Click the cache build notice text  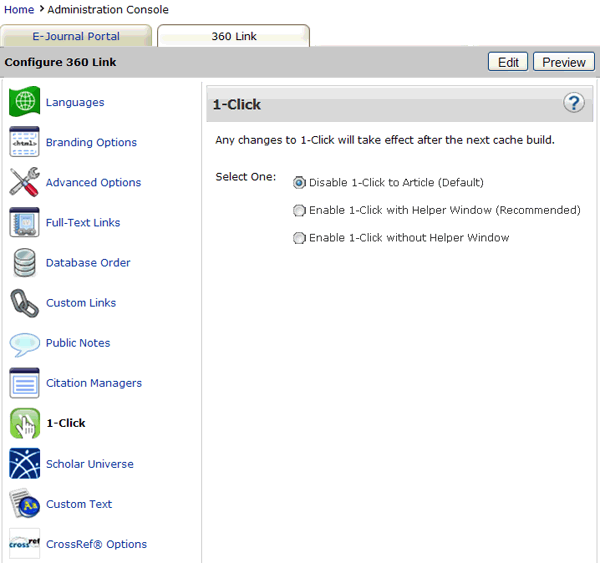coord(385,140)
